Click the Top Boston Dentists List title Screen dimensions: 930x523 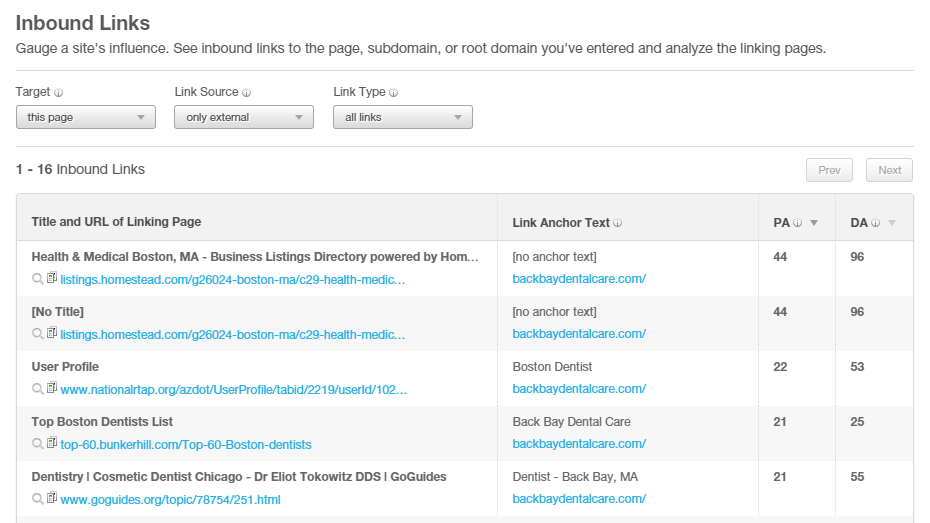(x=102, y=422)
